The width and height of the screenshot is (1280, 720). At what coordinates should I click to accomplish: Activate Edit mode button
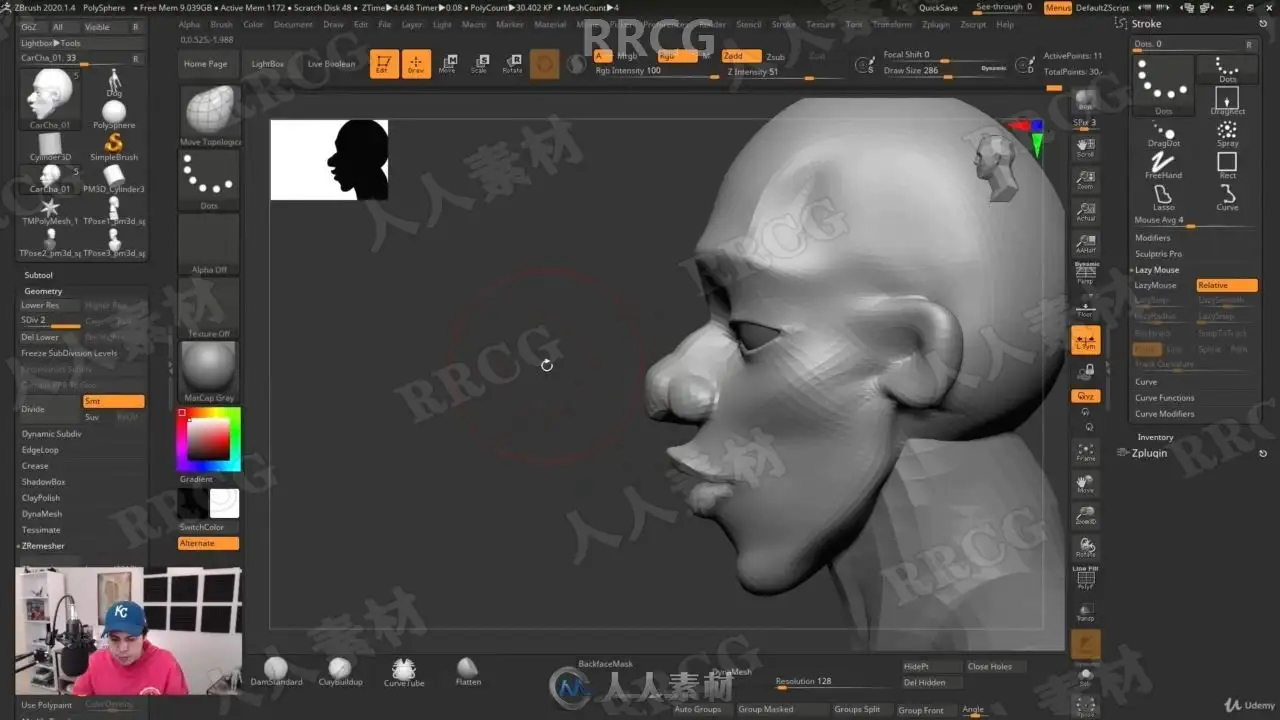(381, 64)
